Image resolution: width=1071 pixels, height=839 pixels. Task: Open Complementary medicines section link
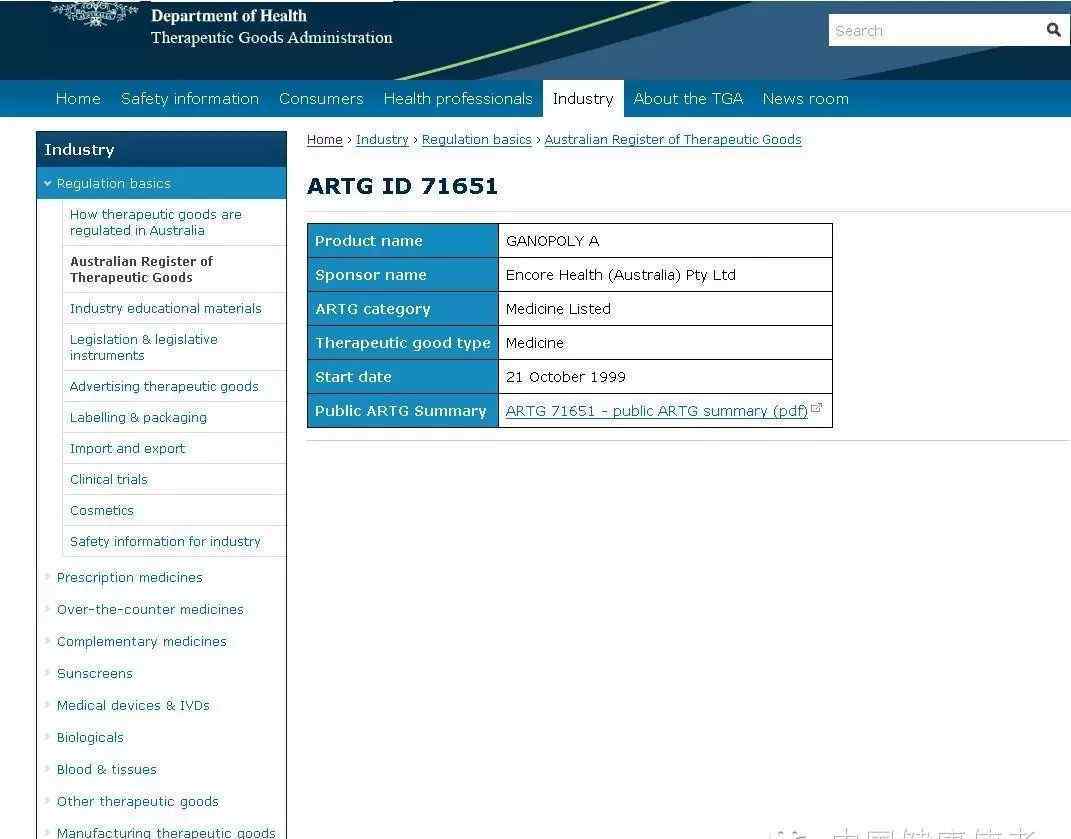[141, 641]
